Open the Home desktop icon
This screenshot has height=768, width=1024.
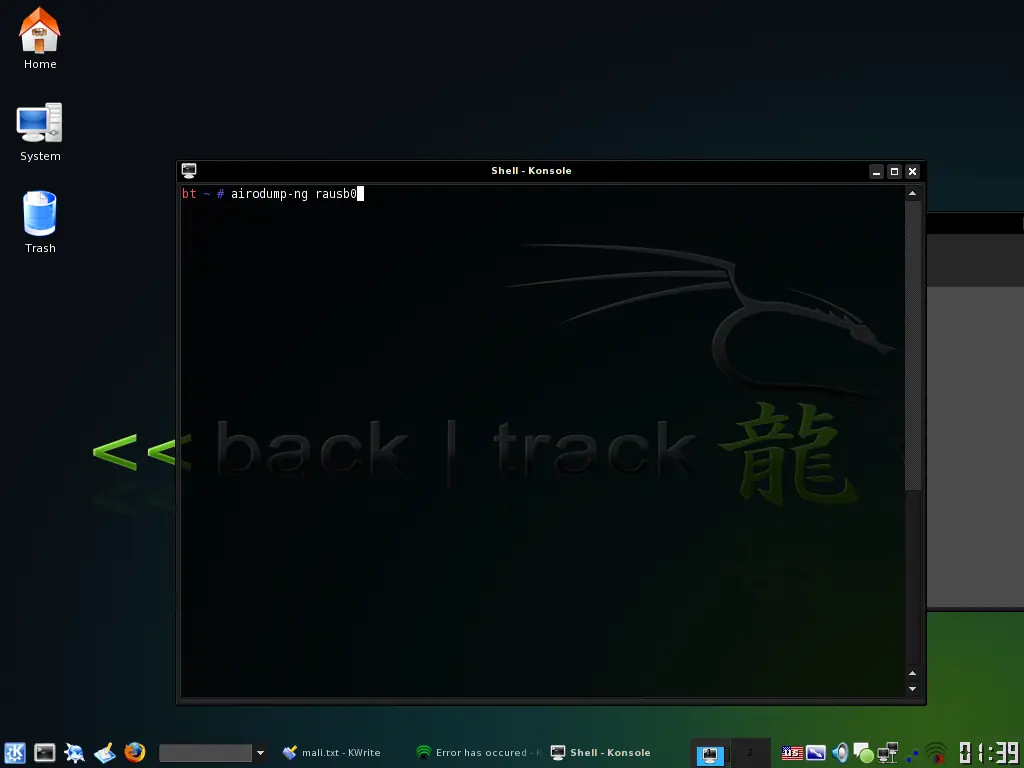[x=40, y=38]
